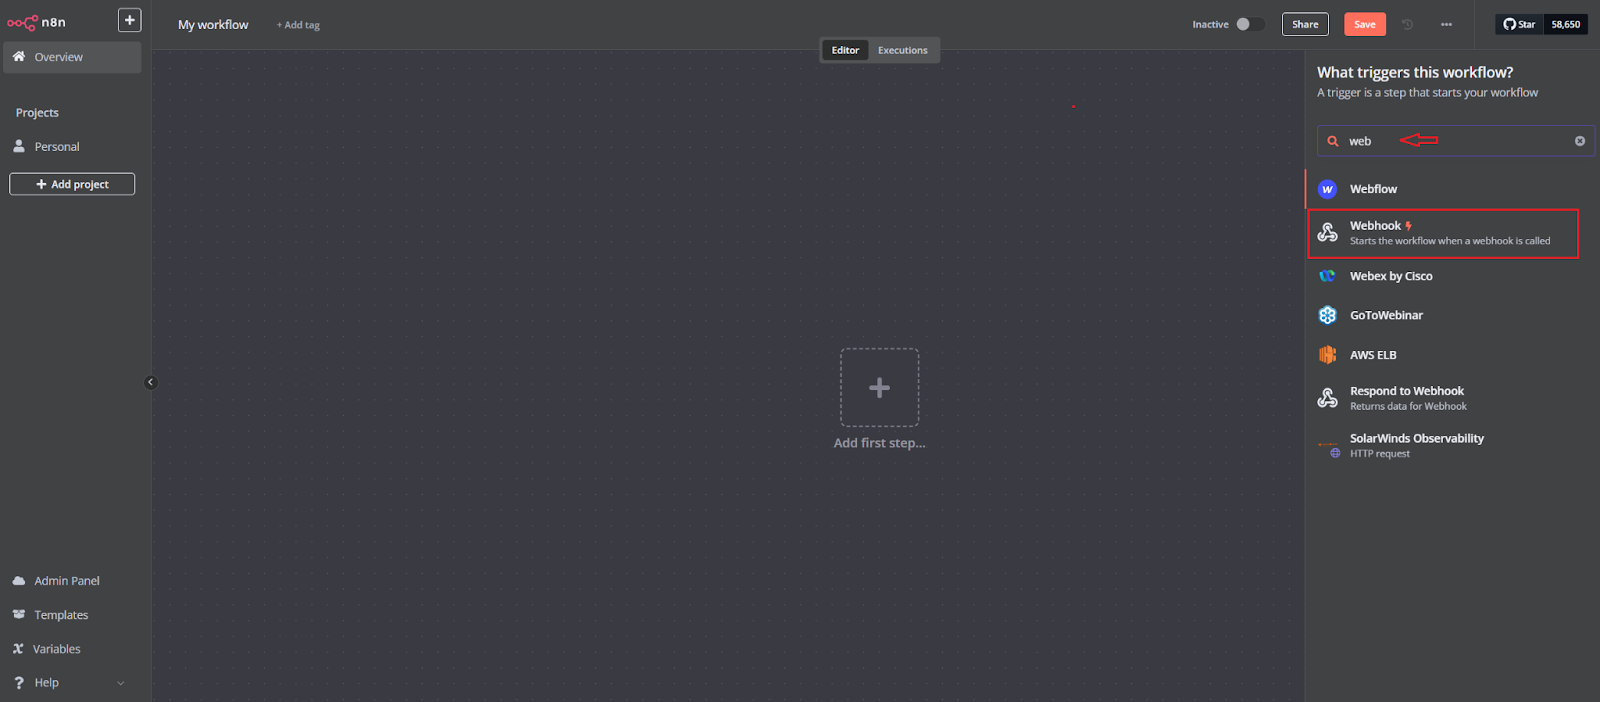Click the plus create button beside logo
The image size is (1600, 702).
point(130,20)
